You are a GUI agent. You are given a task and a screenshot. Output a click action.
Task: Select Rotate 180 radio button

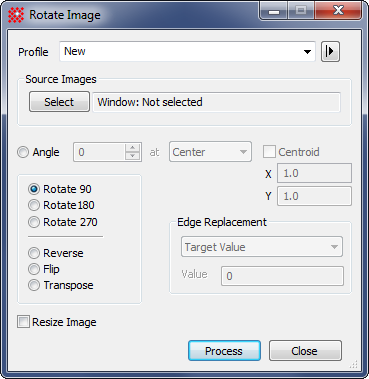coord(34,205)
